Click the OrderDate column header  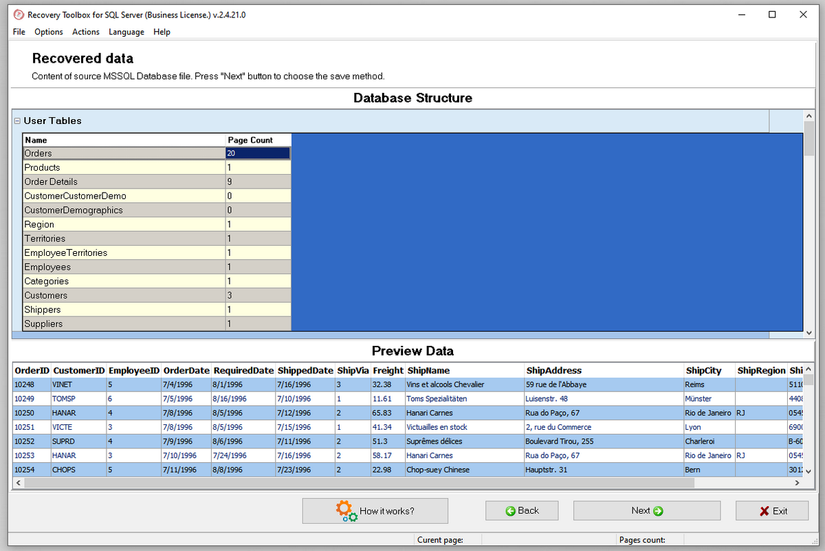[x=186, y=370]
